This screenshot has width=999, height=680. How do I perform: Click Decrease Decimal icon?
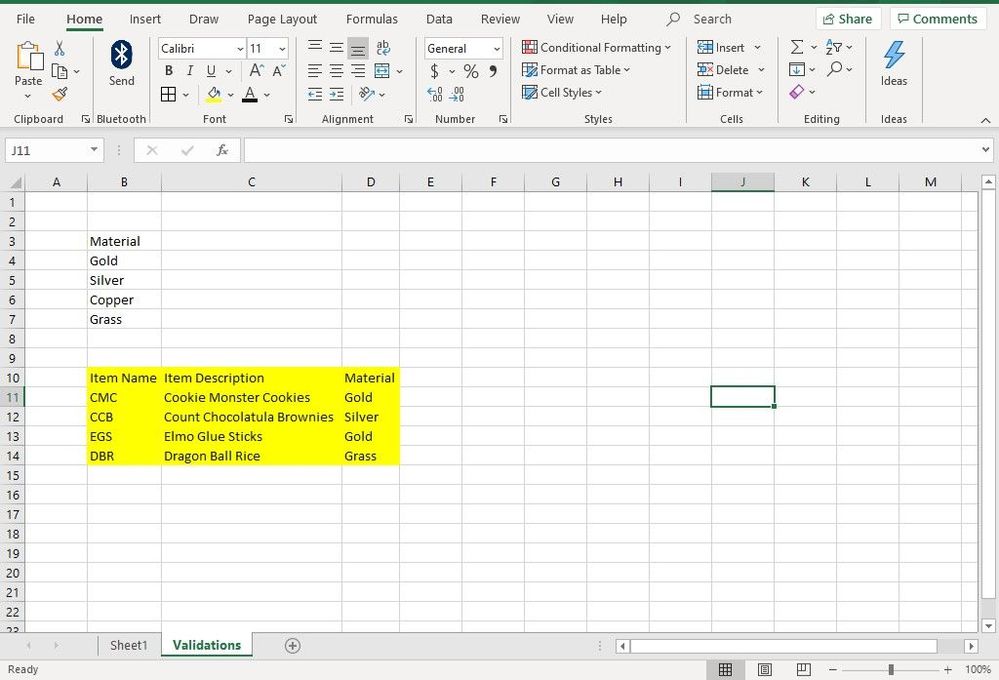pyautogui.click(x=457, y=94)
